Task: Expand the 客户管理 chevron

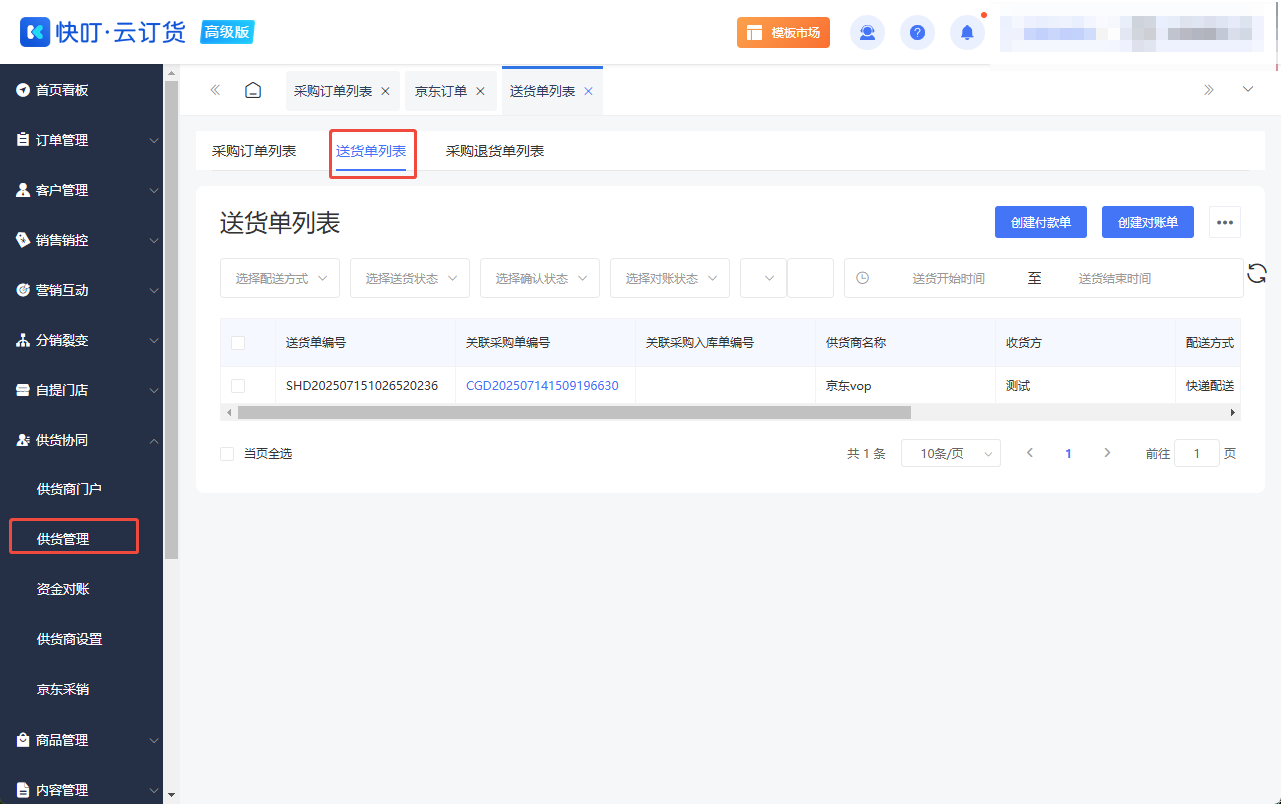Action: (x=153, y=191)
